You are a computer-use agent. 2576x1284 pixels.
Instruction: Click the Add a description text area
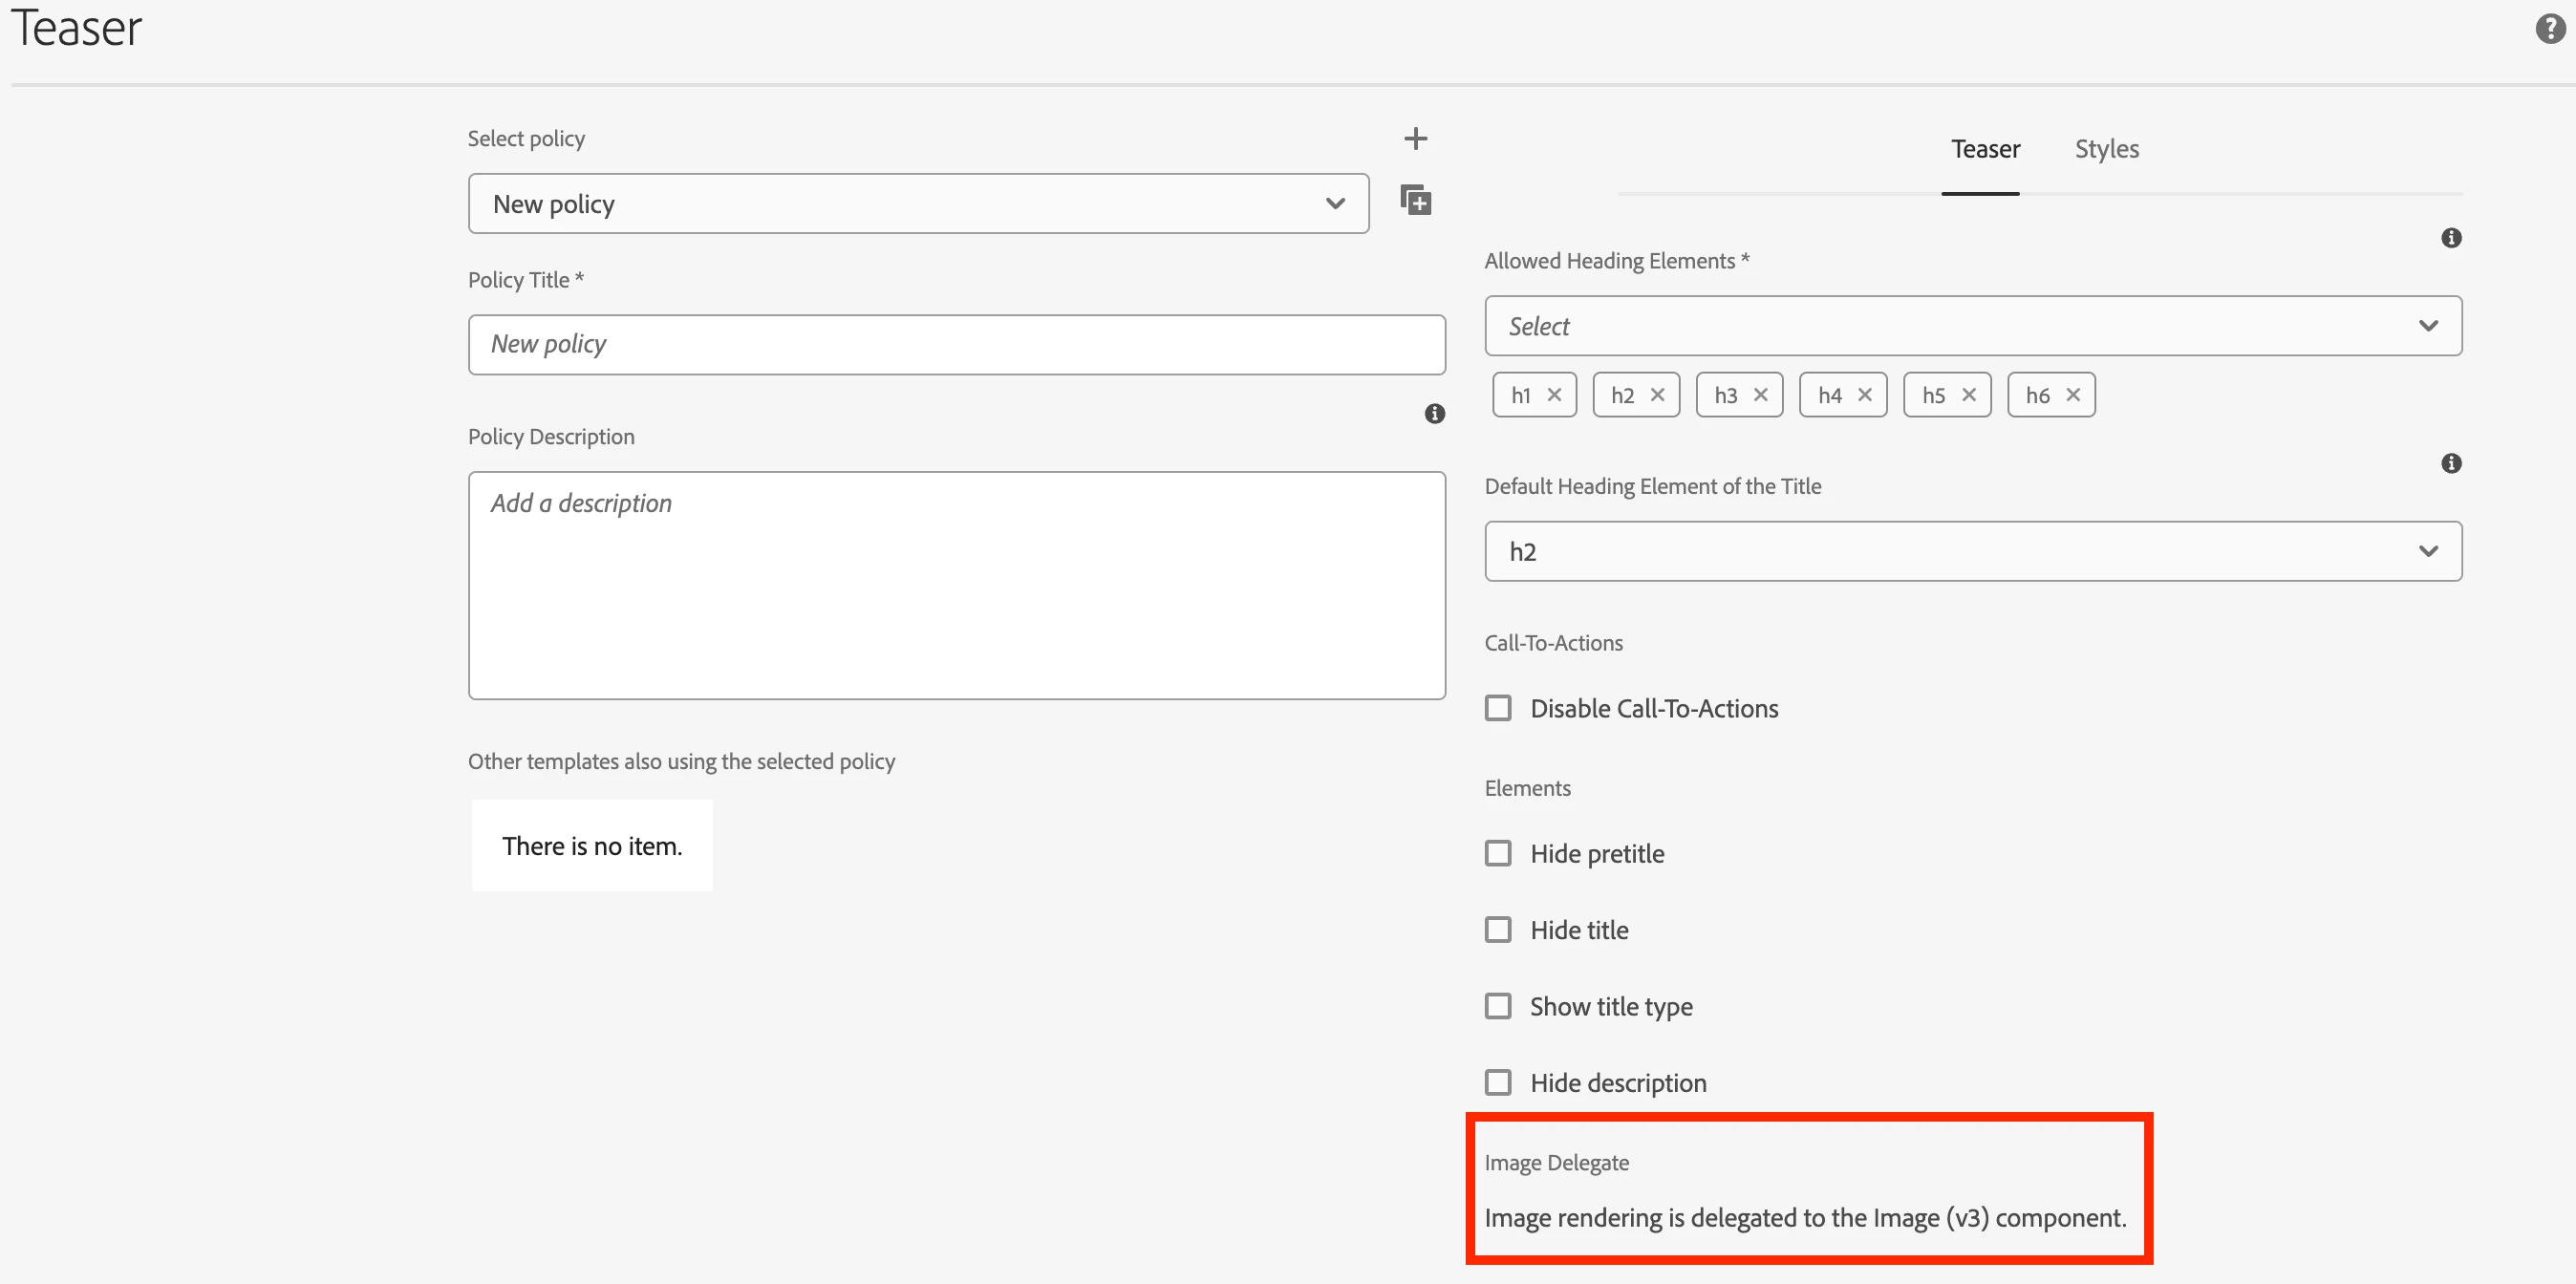coord(956,585)
